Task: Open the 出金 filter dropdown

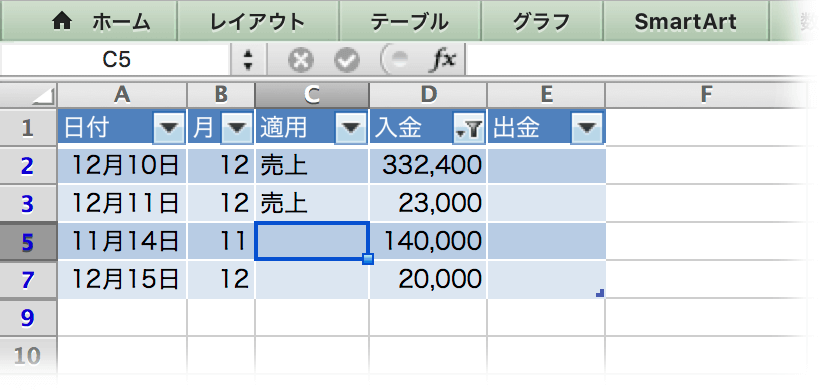Action: point(586,128)
